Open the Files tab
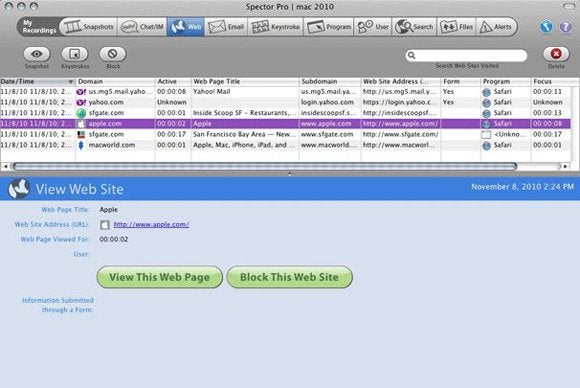 pyautogui.click(x=456, y=27)
